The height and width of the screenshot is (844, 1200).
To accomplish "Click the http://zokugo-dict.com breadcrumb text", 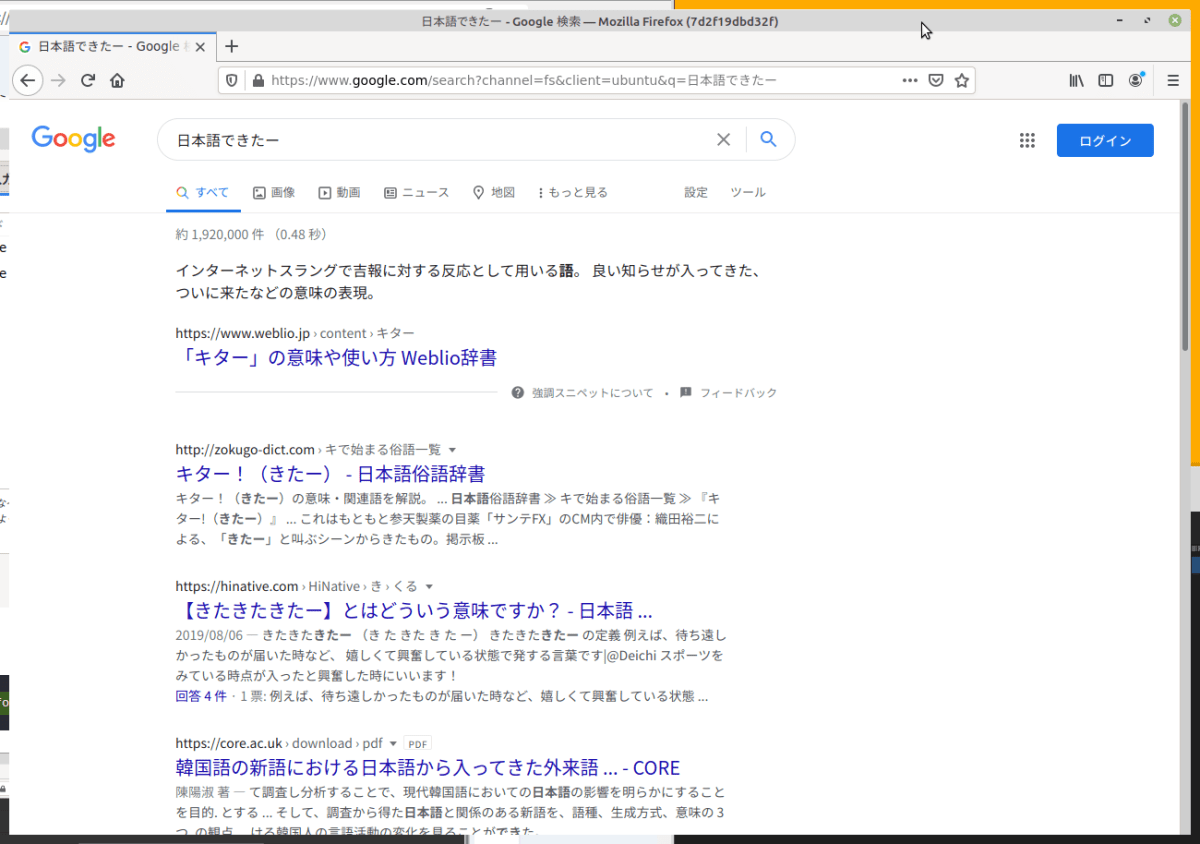I will pyautogui.click(x=245, y=450).
